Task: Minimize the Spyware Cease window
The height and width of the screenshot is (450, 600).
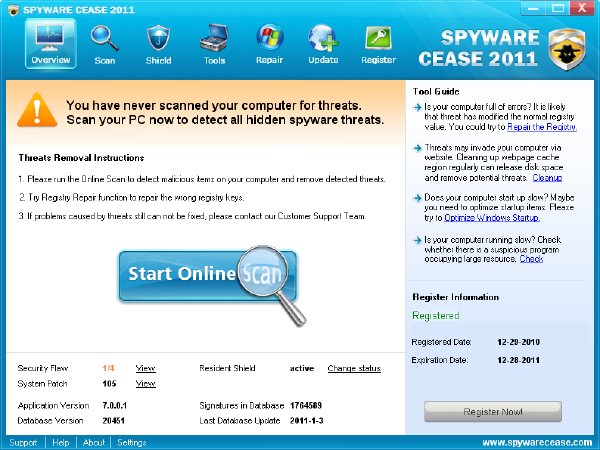Action: point(533,8)
